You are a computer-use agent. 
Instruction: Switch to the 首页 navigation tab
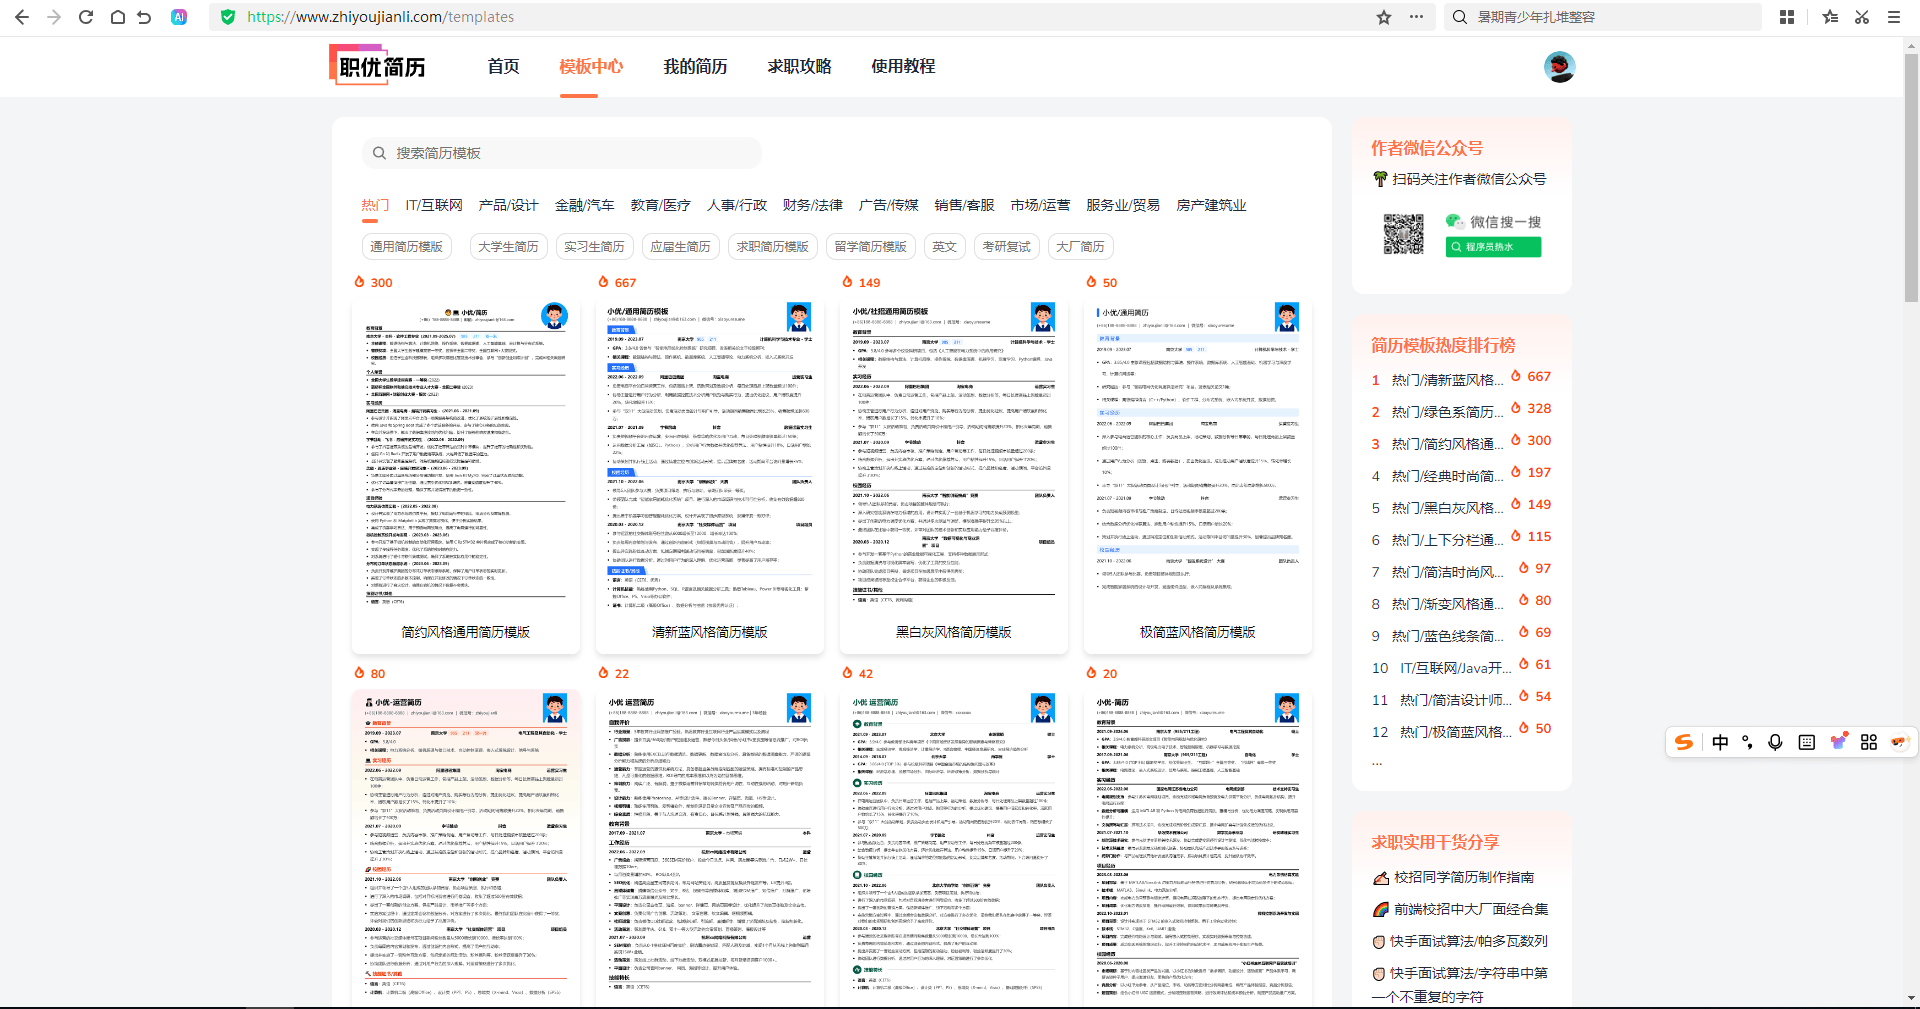point(503,66)
